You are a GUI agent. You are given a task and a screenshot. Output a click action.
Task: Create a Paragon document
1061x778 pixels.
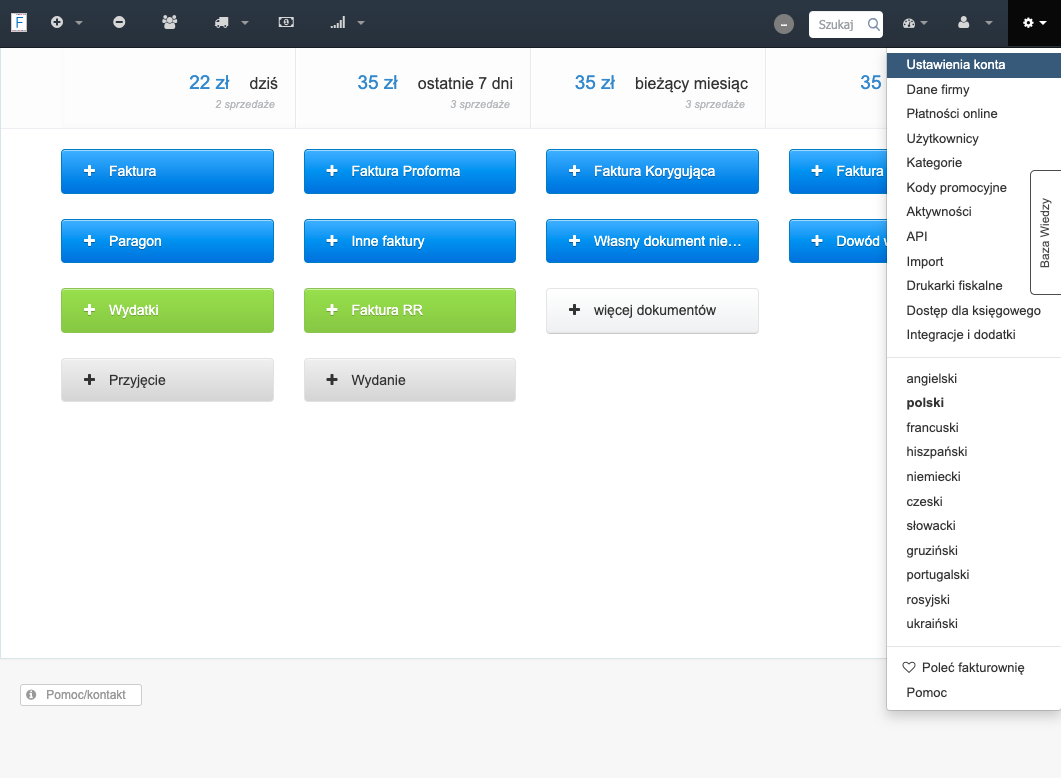click(x=167, y=241)
